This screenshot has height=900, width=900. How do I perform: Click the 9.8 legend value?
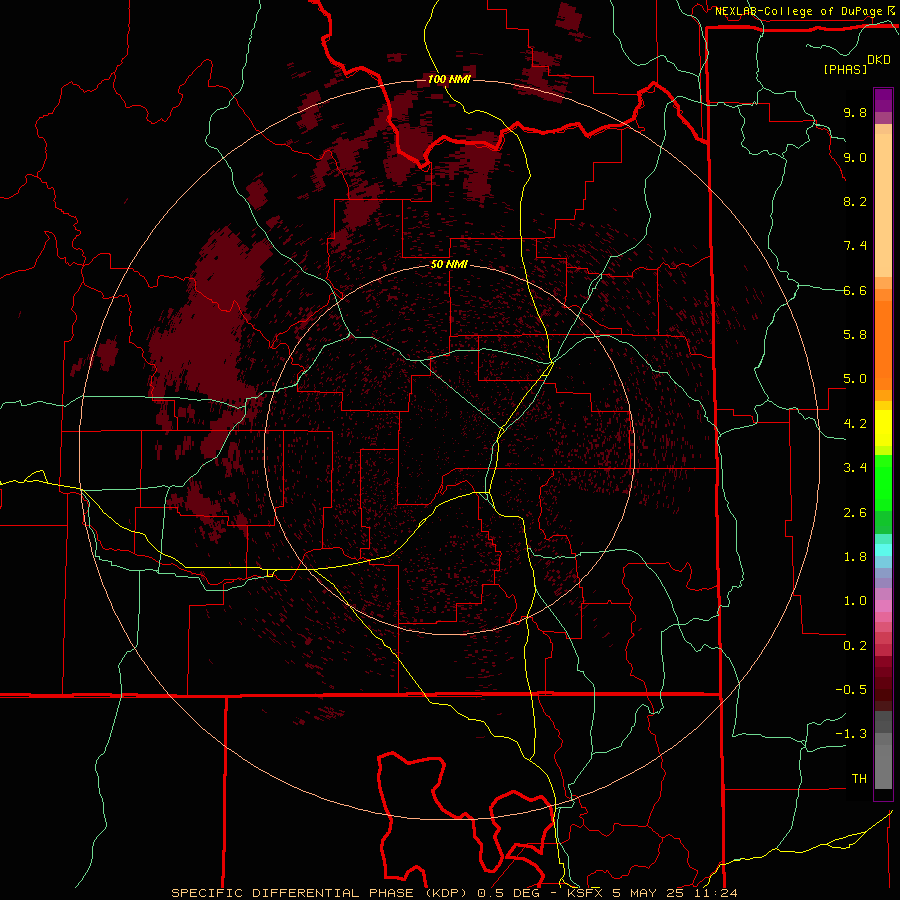855,112
